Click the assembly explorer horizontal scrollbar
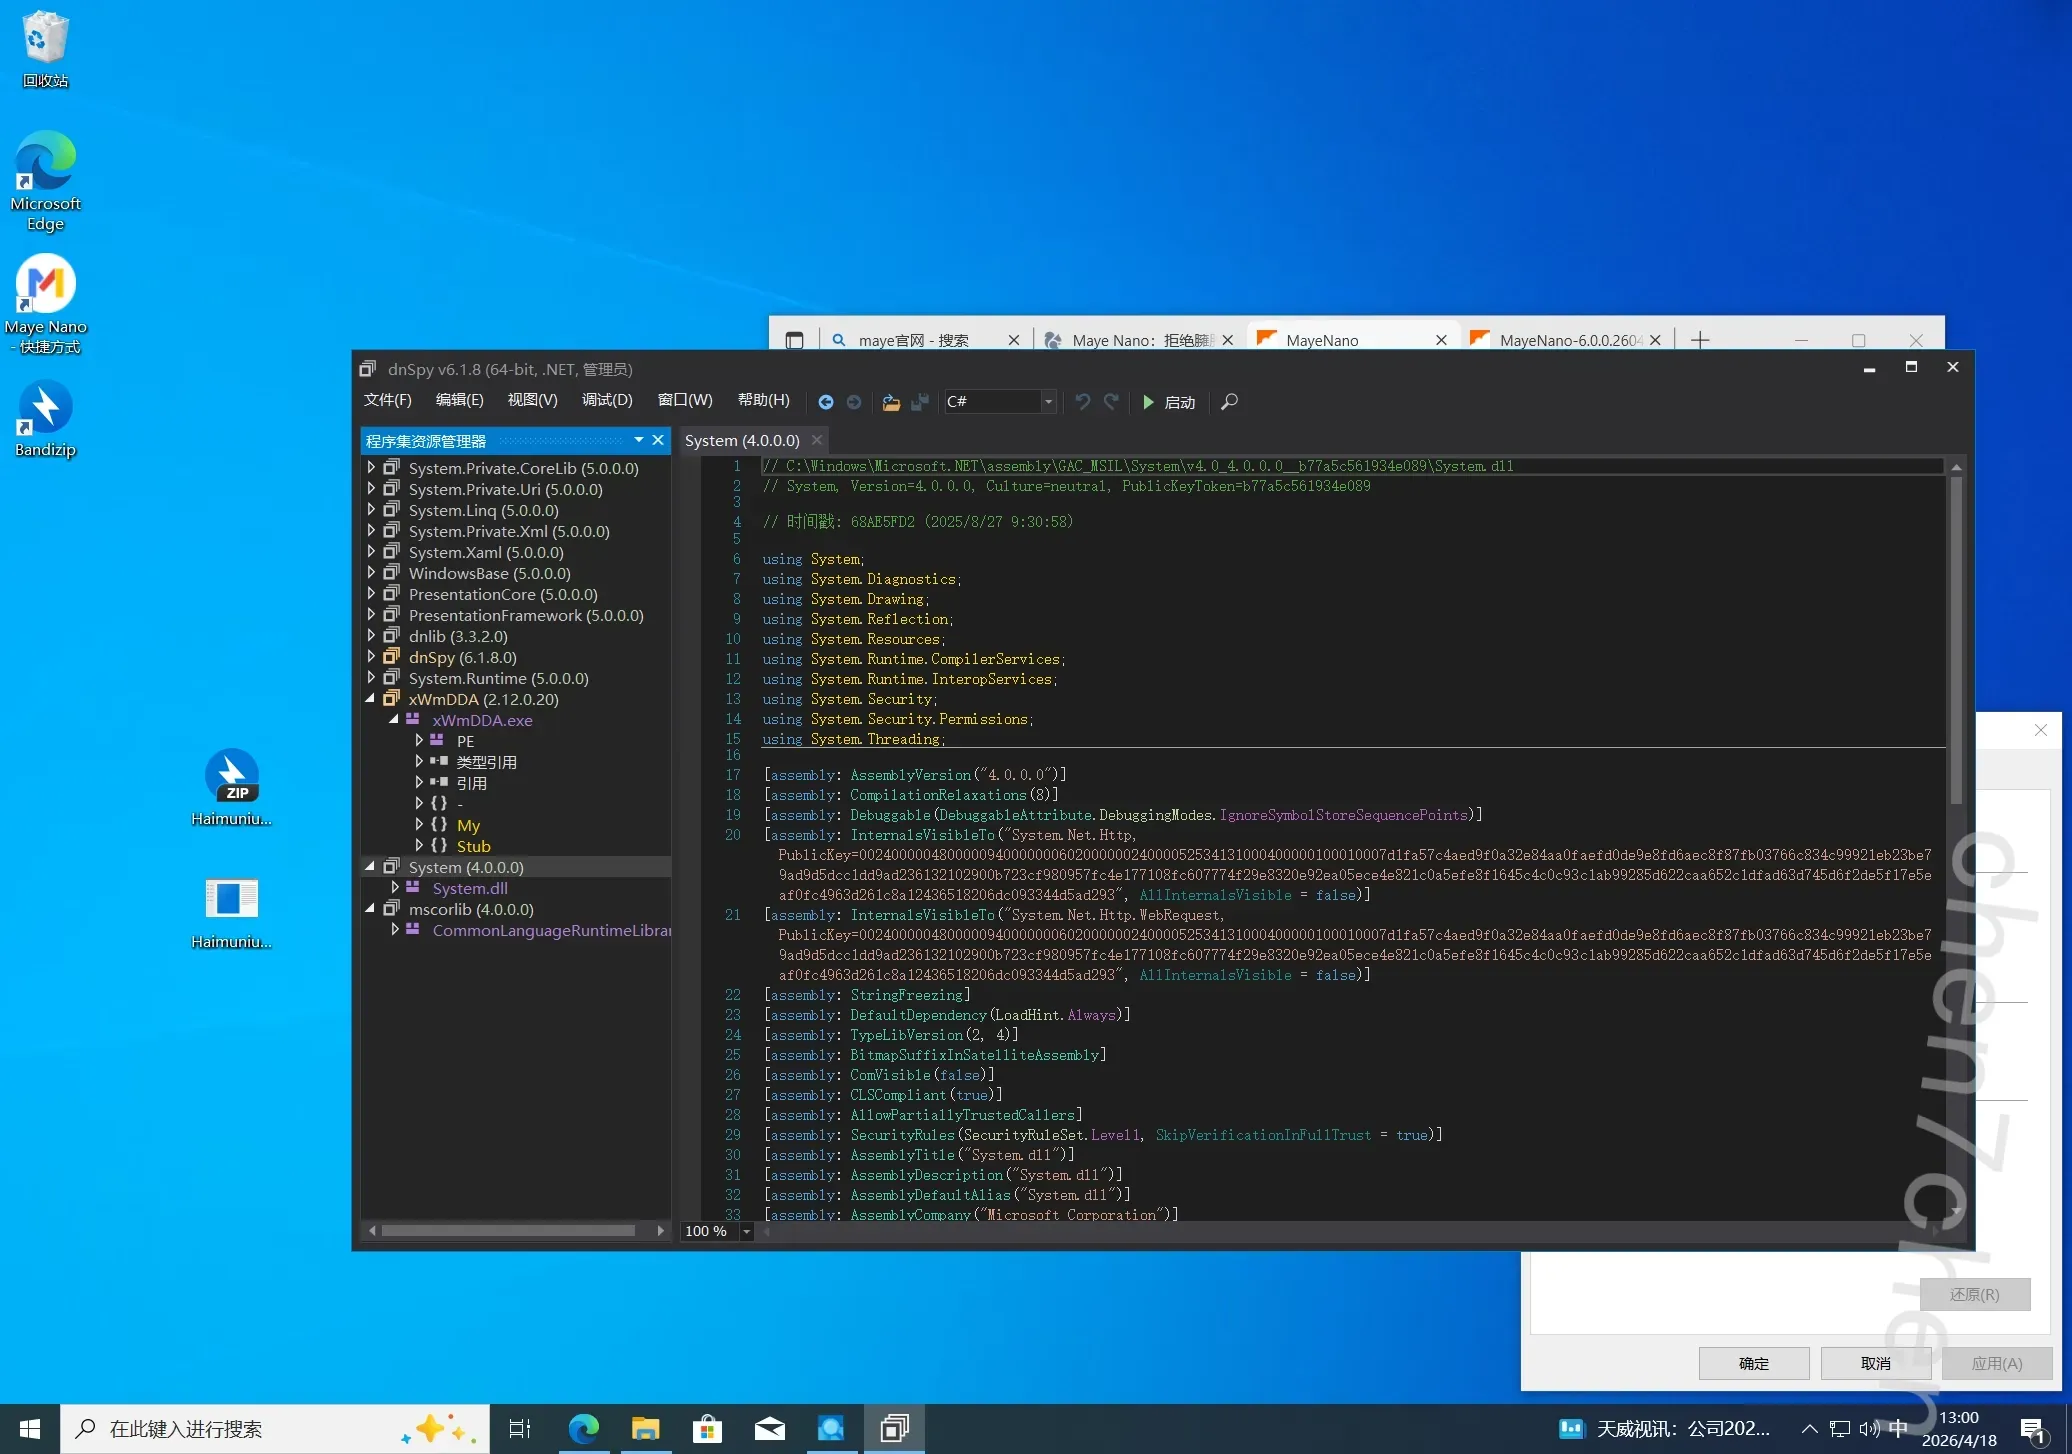The width and height of the screenshot is (2072, 1454). 508,1231
